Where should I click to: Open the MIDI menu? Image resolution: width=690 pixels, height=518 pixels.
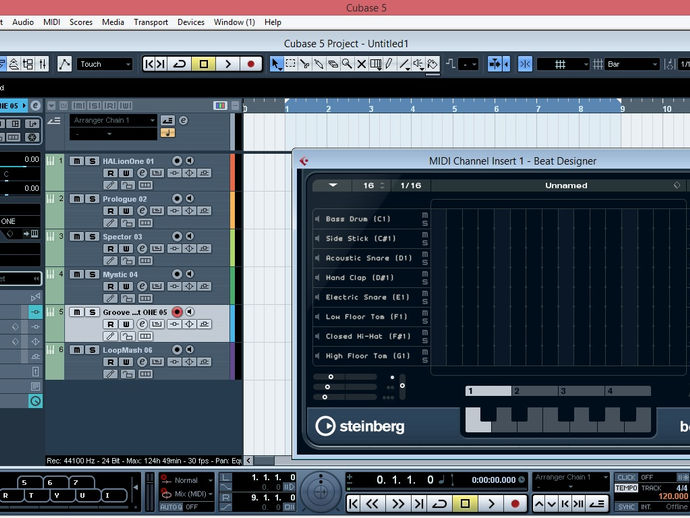click(x=51, y=22)
